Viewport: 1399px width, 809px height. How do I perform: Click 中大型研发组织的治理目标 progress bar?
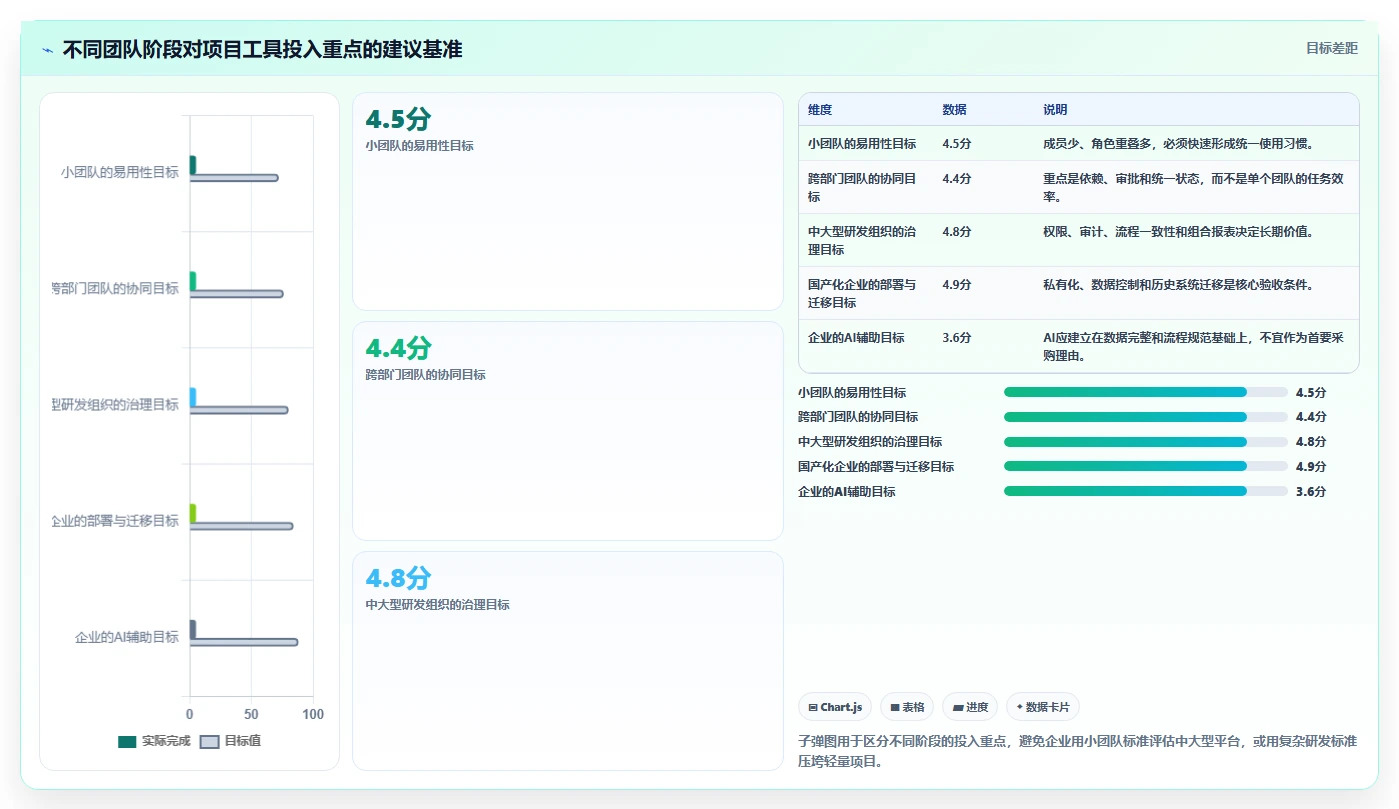(1145, 442)
